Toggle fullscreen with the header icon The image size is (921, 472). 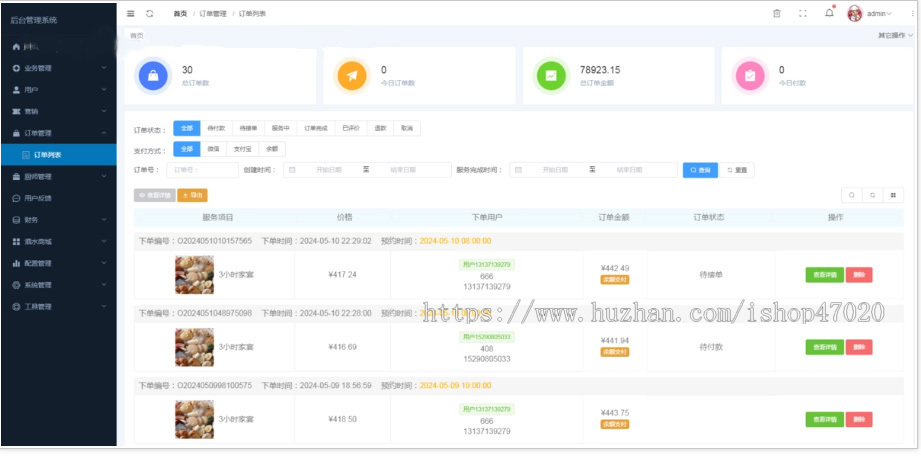click(x=803, y=14)
